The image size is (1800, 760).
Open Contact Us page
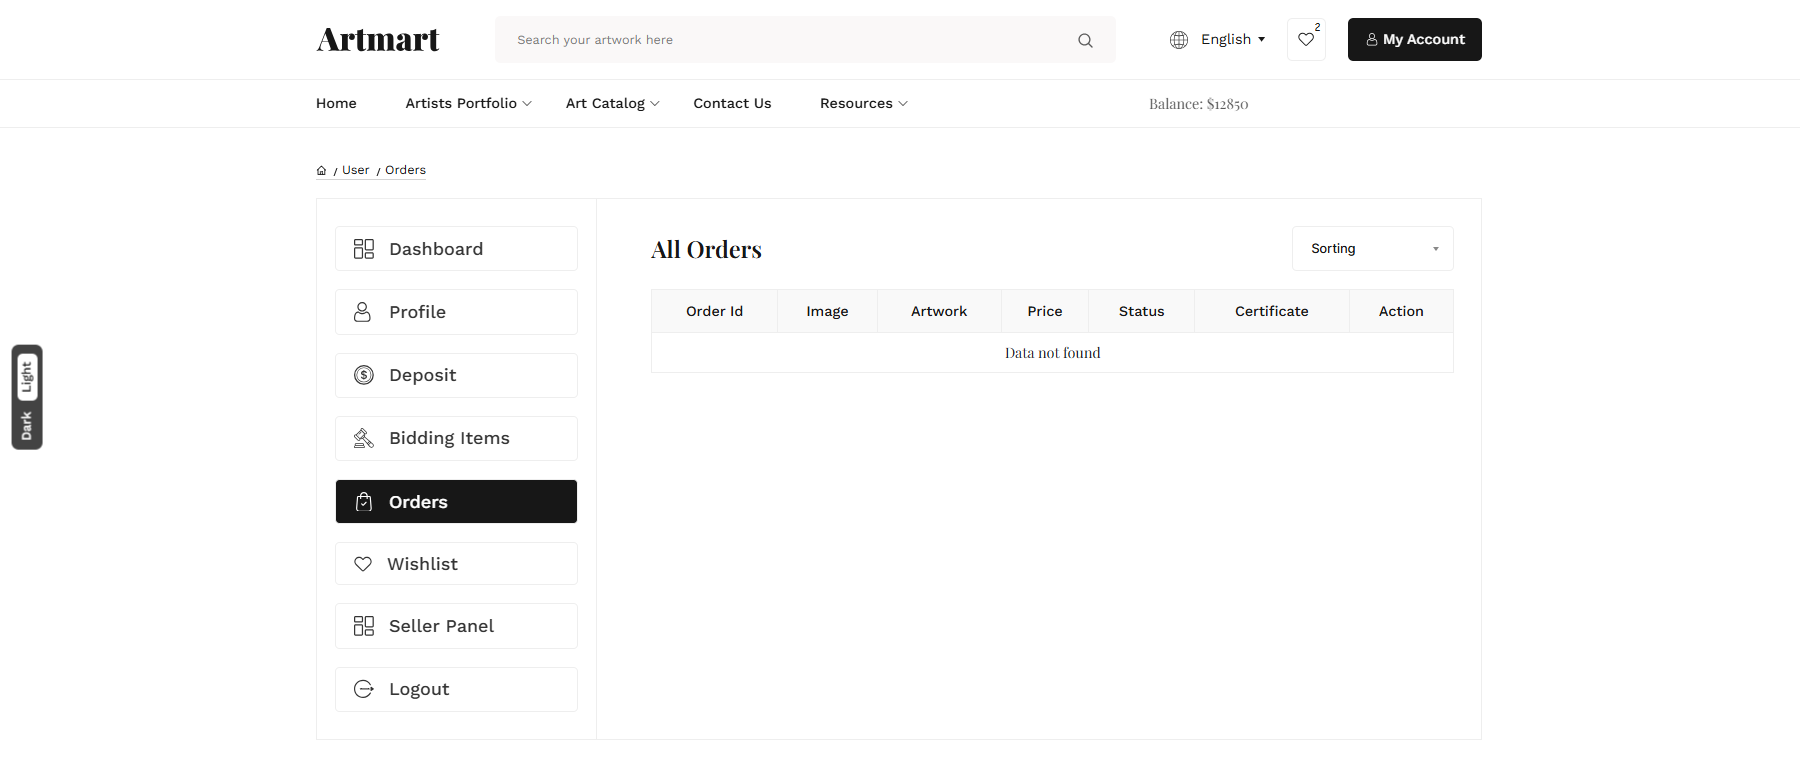[x=732, y=103]
